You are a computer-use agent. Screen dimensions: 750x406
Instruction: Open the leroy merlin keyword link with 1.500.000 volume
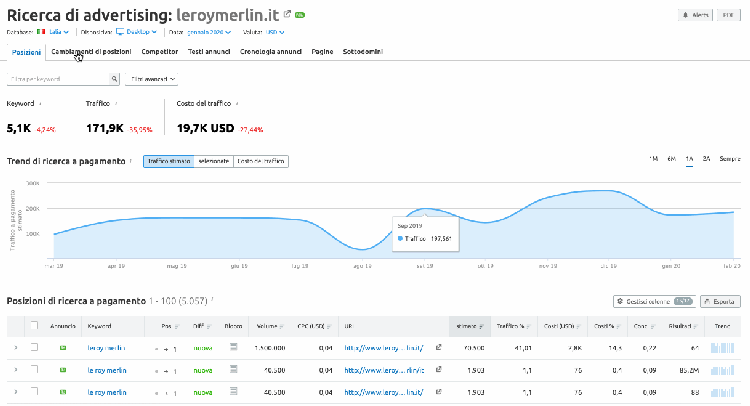pos(106,348)
